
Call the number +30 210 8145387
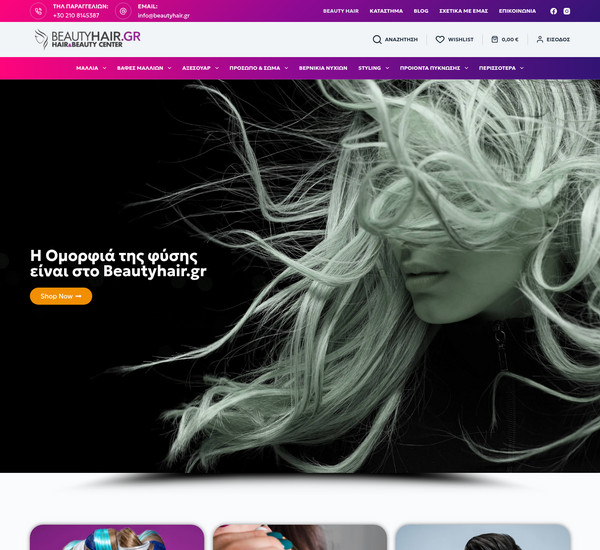[x=76, y=16]
